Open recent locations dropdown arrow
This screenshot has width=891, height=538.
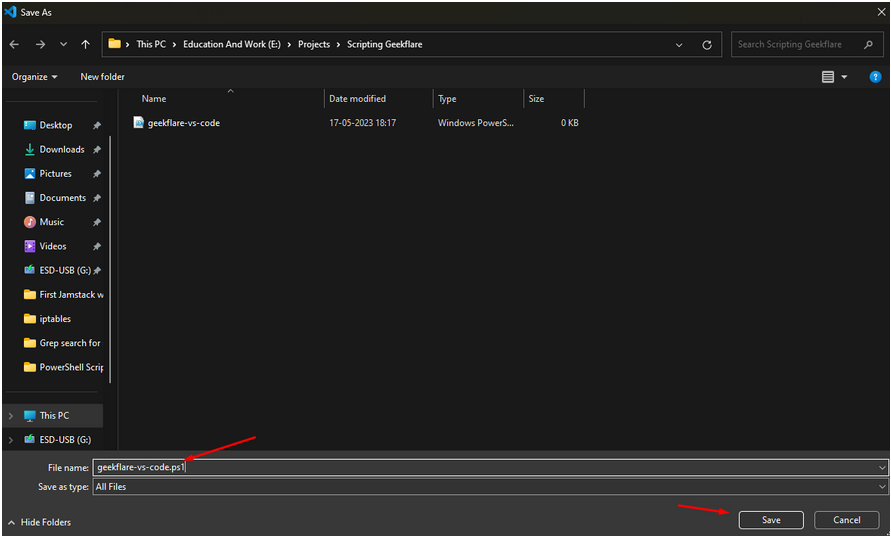click(63, 44)
